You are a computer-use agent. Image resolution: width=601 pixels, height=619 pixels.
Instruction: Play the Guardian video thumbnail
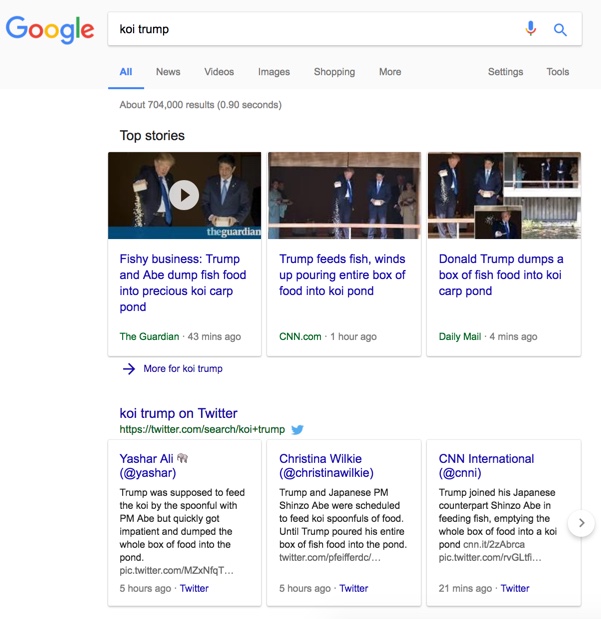pyautogui.click(x=184, y=195)
